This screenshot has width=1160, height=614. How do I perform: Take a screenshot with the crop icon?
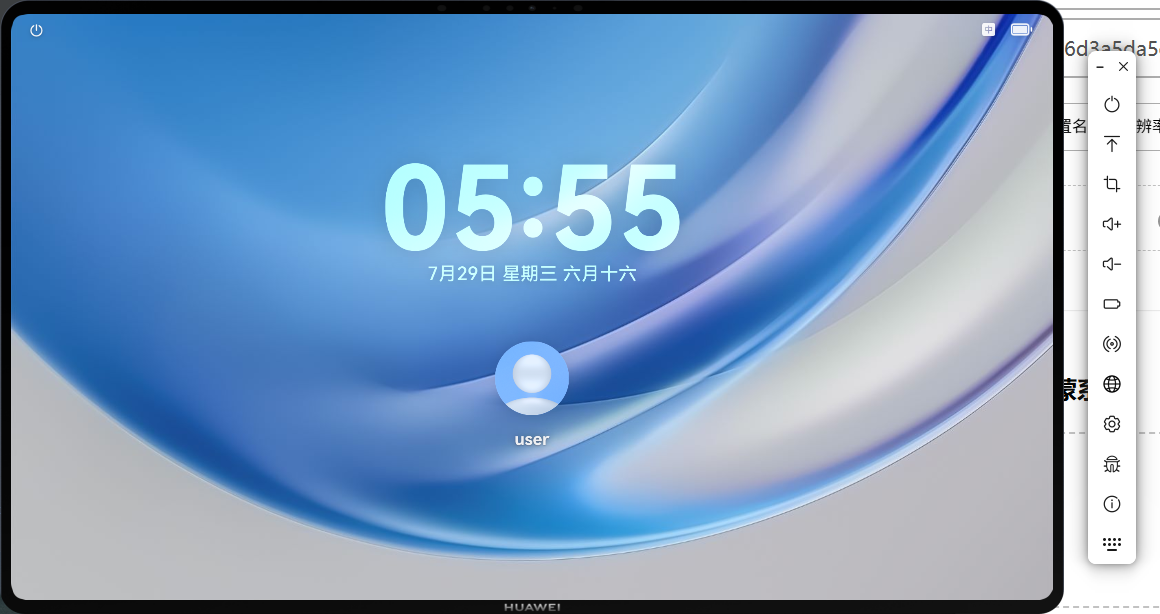[1112, 184]
